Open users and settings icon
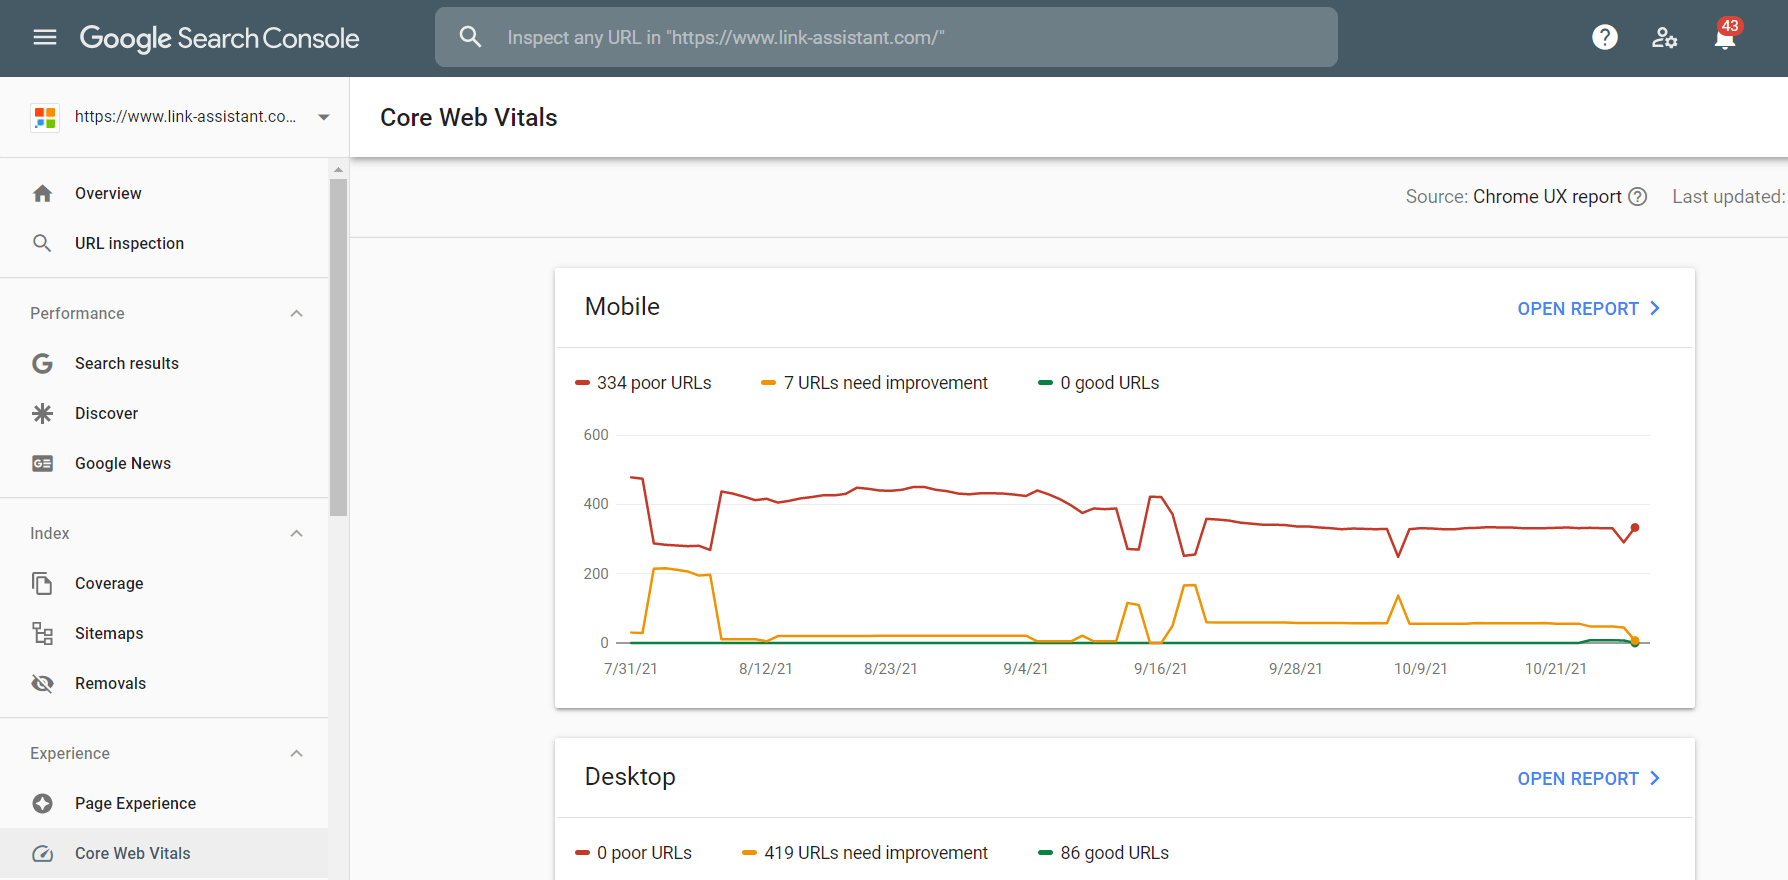The width and height of the screenshot is (1788, 880). pyautogui.click(x=1664, y=38)
